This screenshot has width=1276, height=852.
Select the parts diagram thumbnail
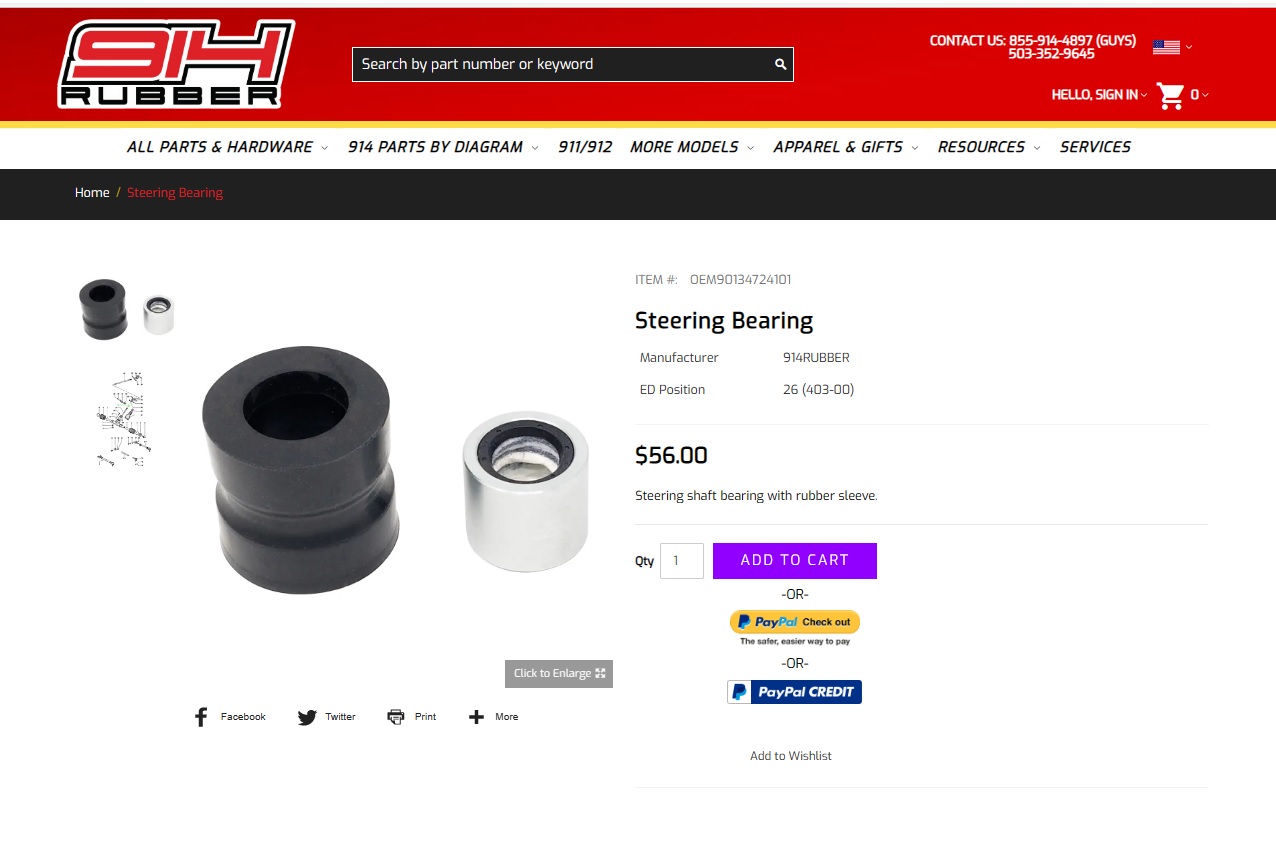click(124, 419)
